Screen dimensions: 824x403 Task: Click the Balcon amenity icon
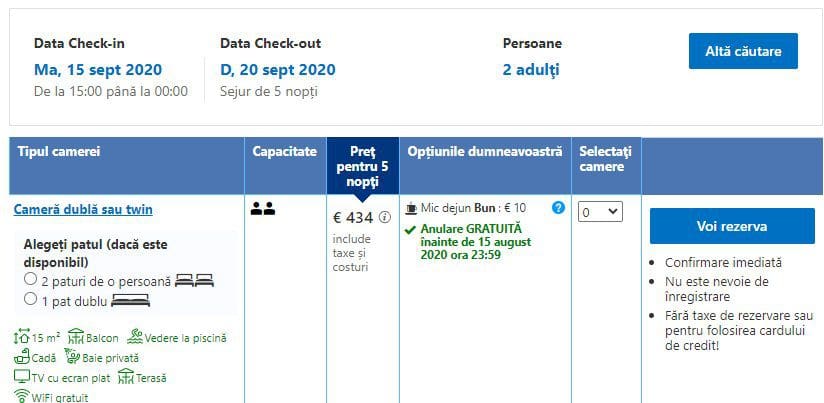(x=76, y=337)
